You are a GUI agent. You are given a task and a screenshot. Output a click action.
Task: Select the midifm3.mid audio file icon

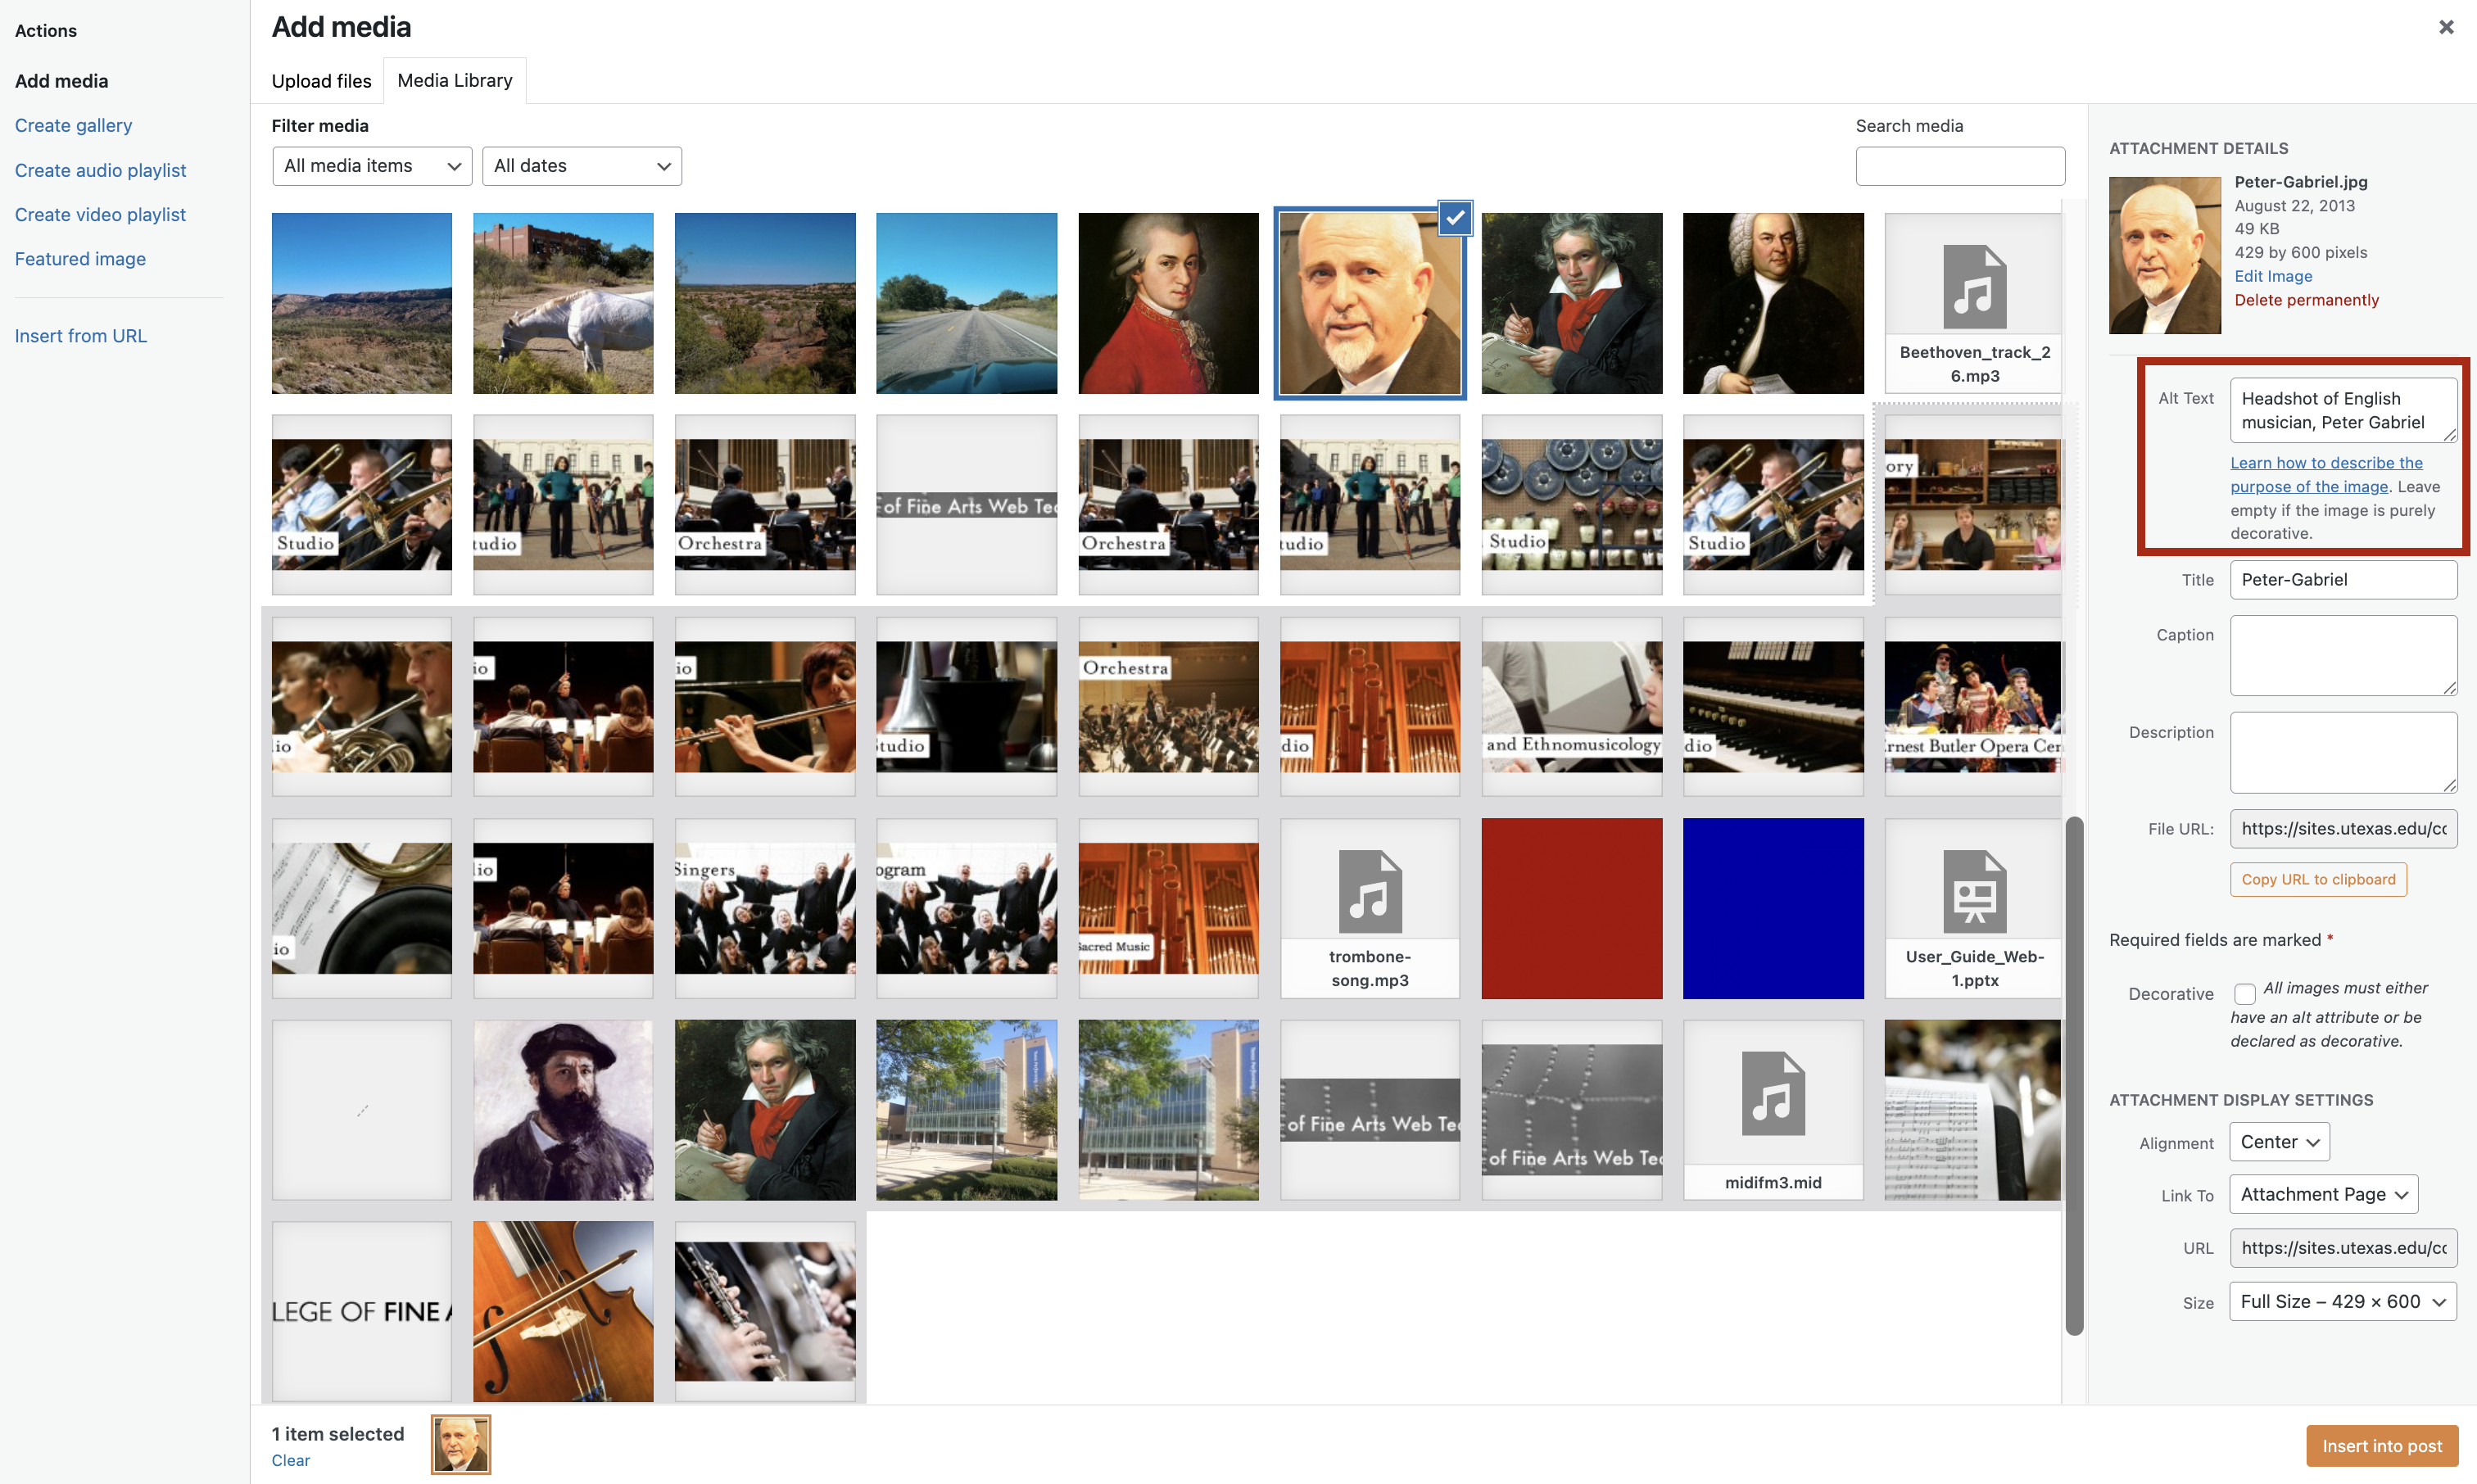(x=1772, y=1093)
